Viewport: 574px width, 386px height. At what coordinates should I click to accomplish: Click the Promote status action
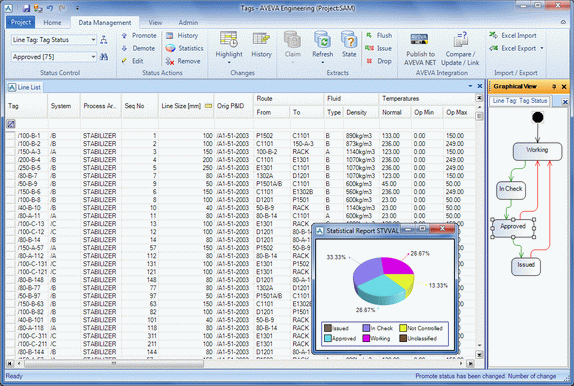pos(139,36)
